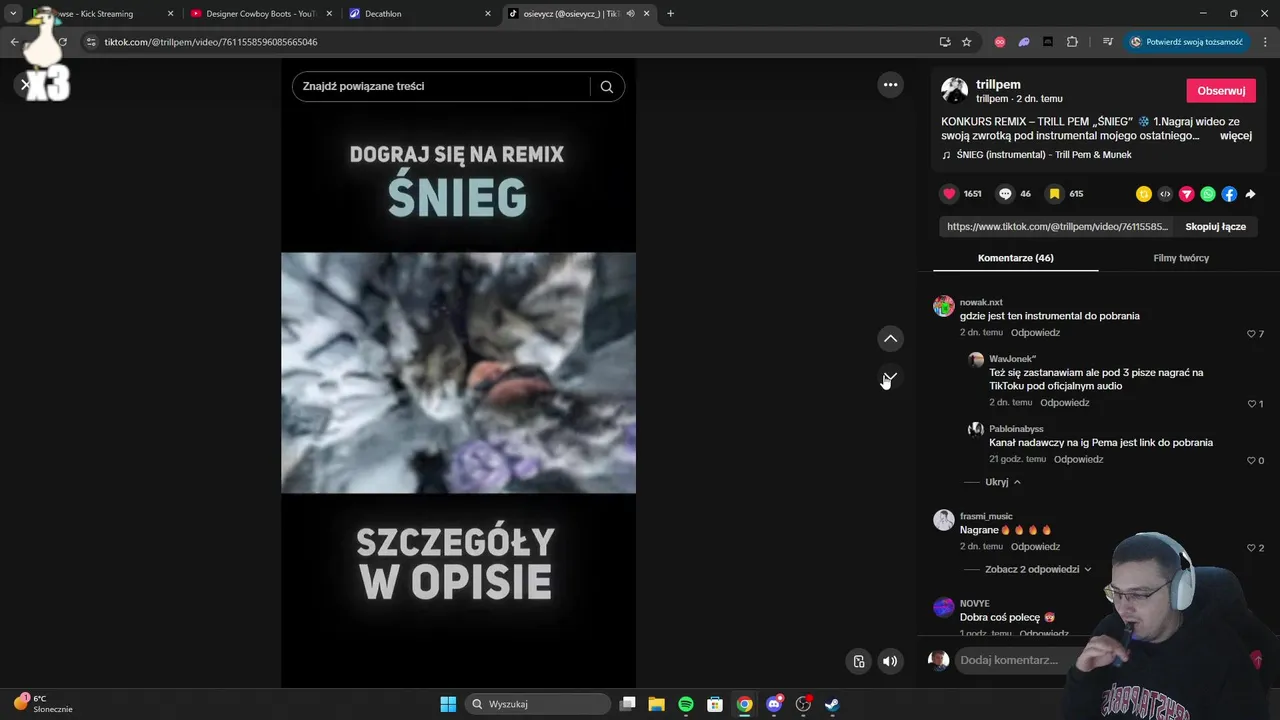
Task: Switch to Designer Cowboy Boots YouTube tab
Action: 260,14
